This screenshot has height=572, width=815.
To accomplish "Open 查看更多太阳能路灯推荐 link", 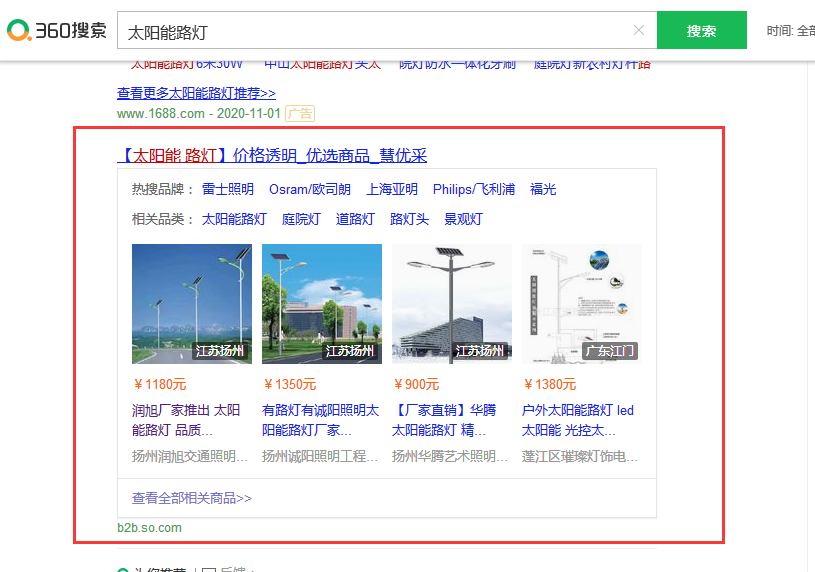I will pyautogui.click(x=196, y=93).
